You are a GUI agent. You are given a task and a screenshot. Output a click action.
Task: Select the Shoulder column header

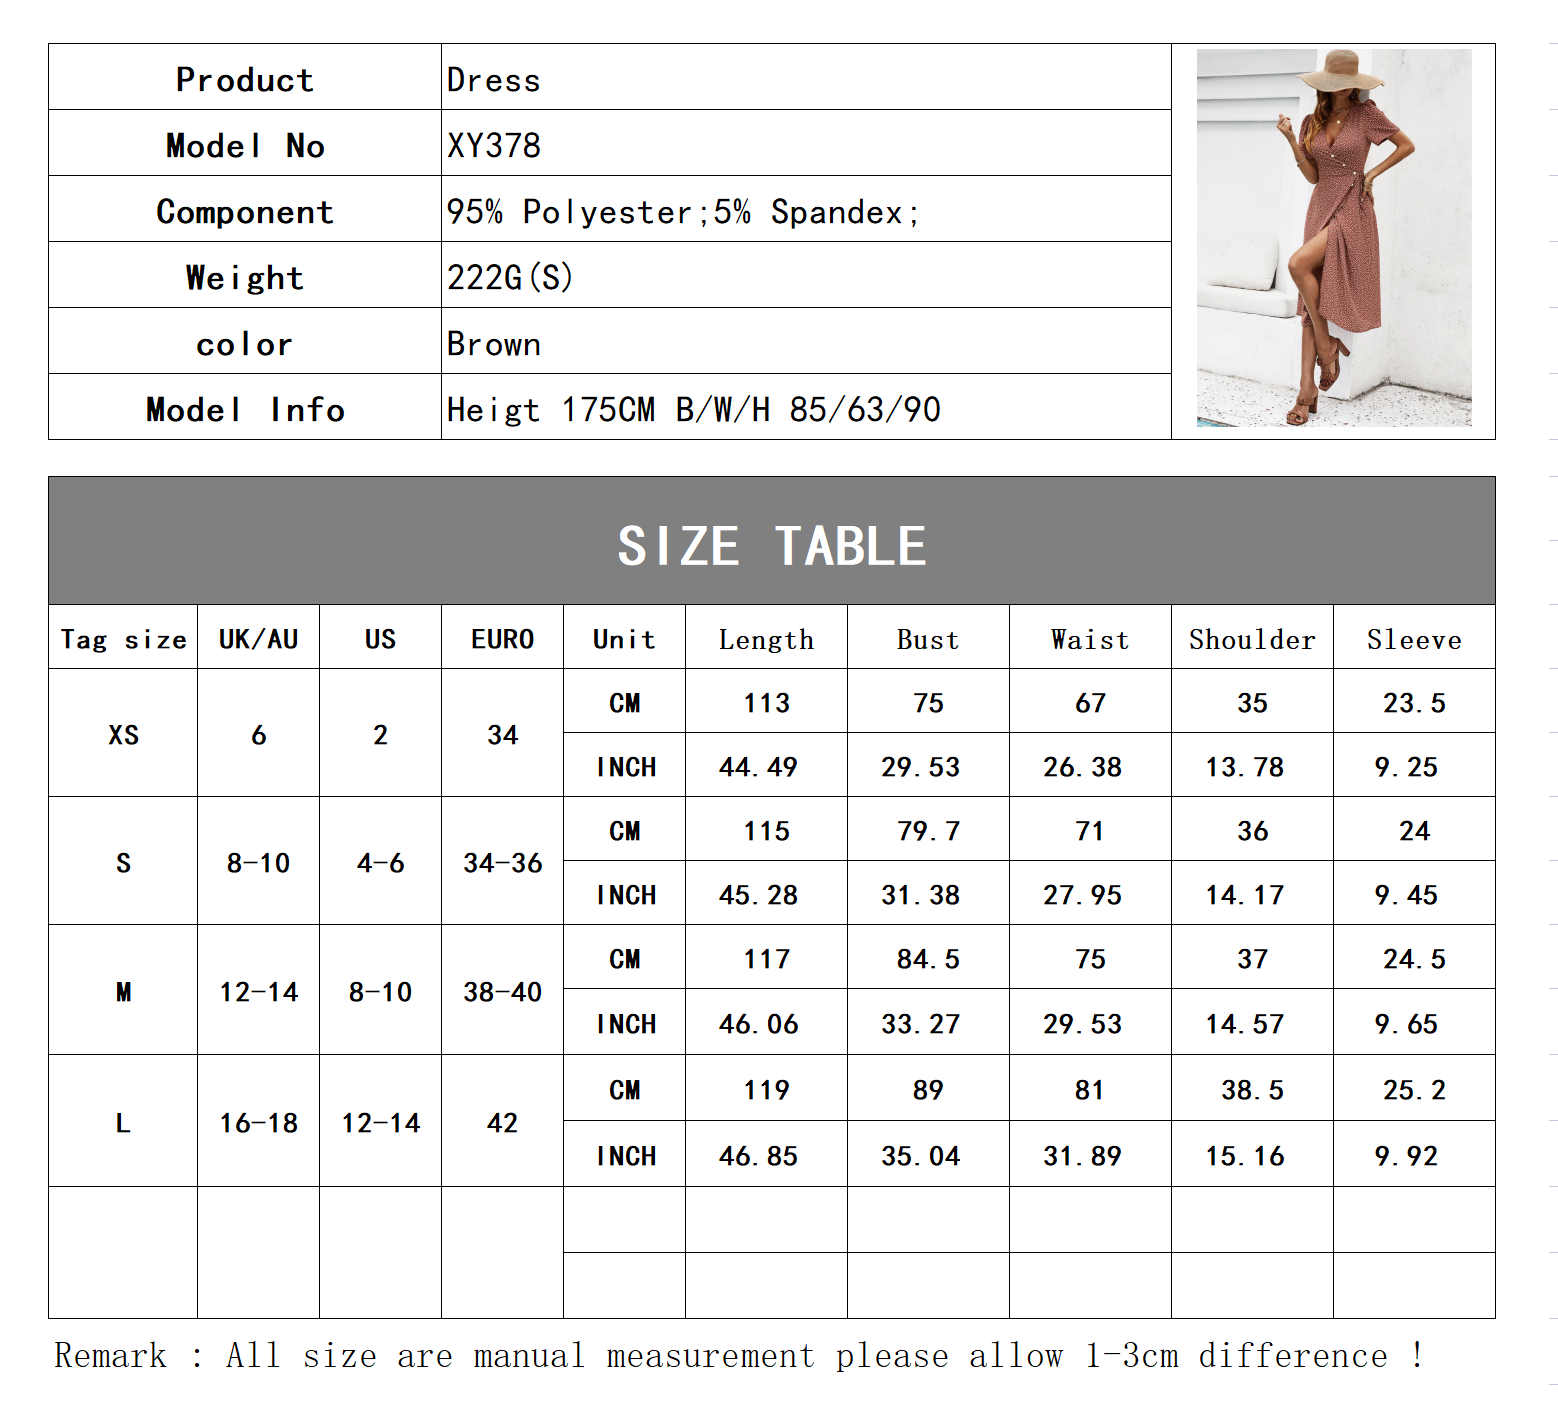click(x=1252, y=639)
